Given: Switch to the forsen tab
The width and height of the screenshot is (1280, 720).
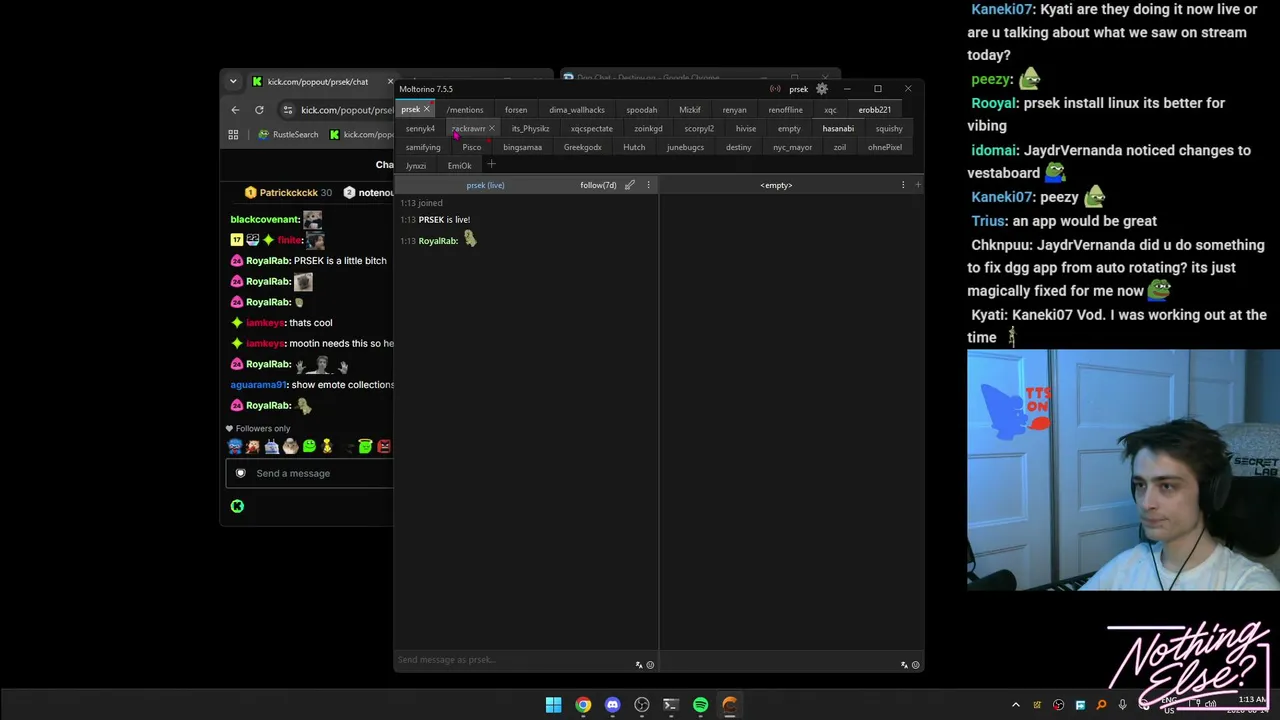Looking at the screenshot, I should point(516,110).
